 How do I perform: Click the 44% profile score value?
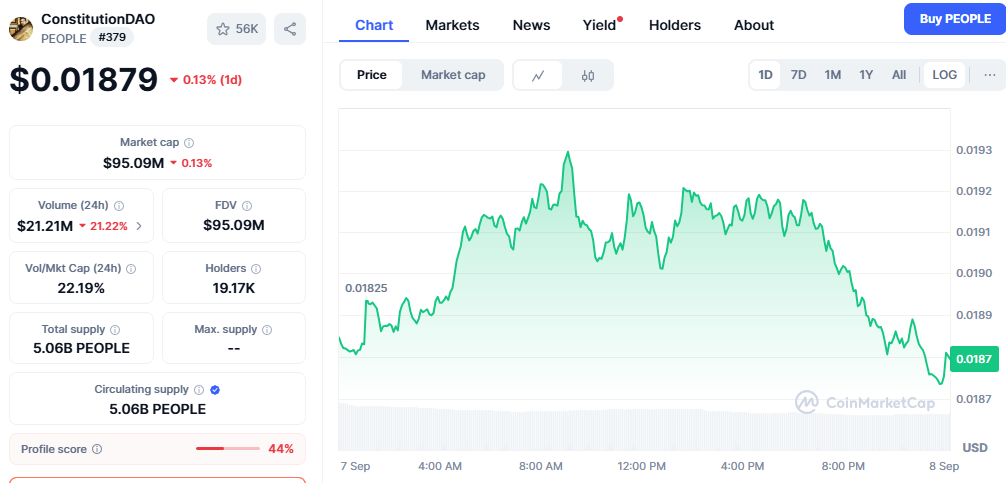tap(281, 449)
